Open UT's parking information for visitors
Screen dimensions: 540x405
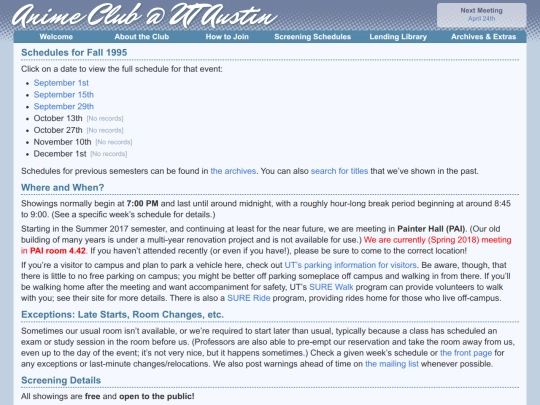(x=350, y=265)
